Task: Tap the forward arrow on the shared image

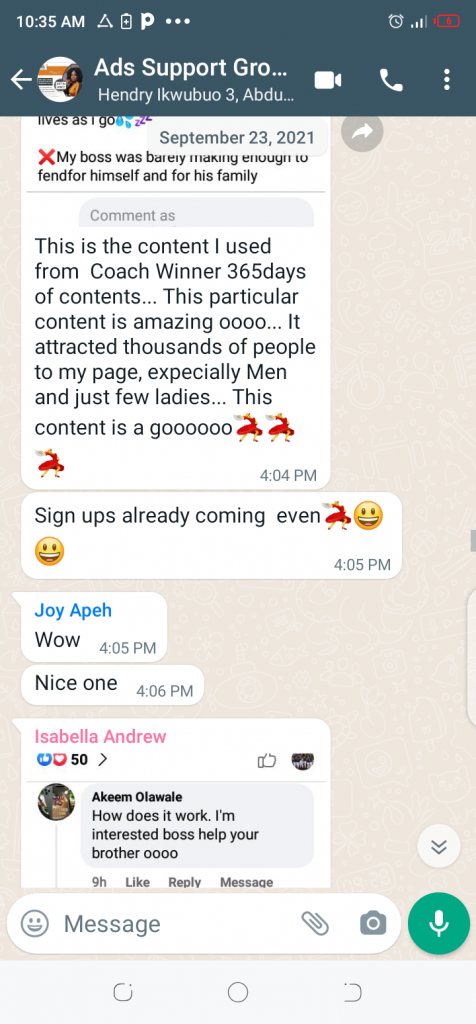Action: point(362,132)
